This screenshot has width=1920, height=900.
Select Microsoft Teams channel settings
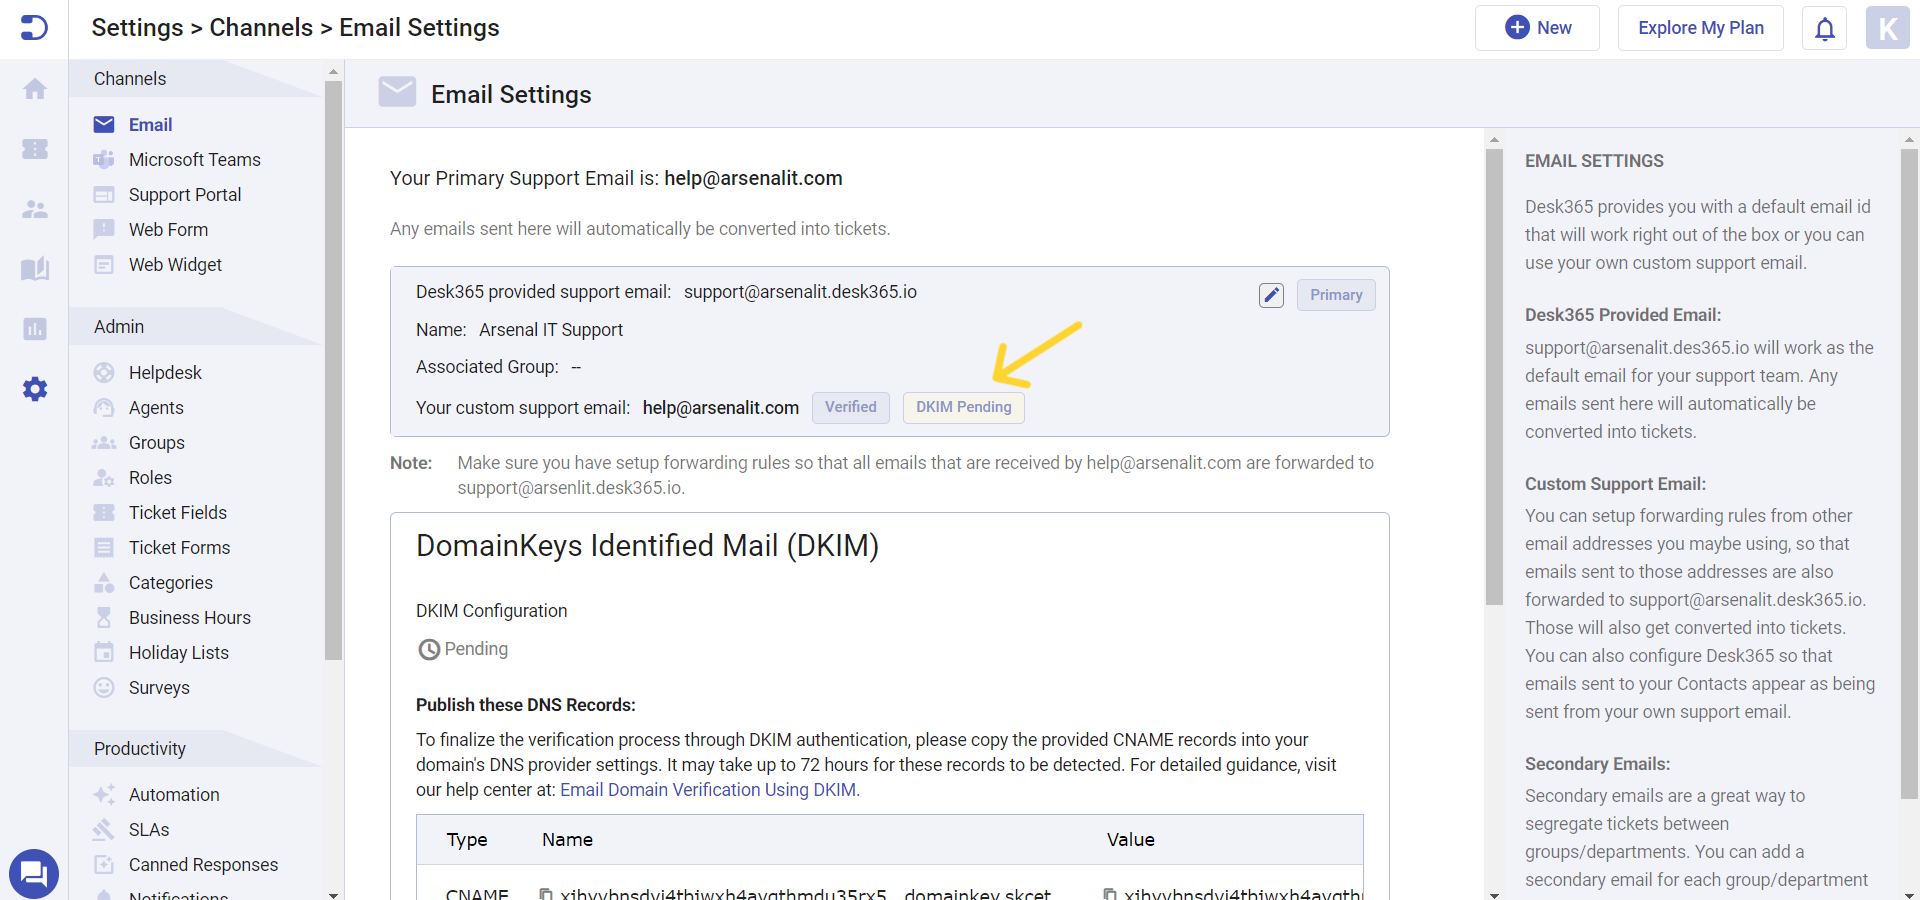[x=194, y=159]
